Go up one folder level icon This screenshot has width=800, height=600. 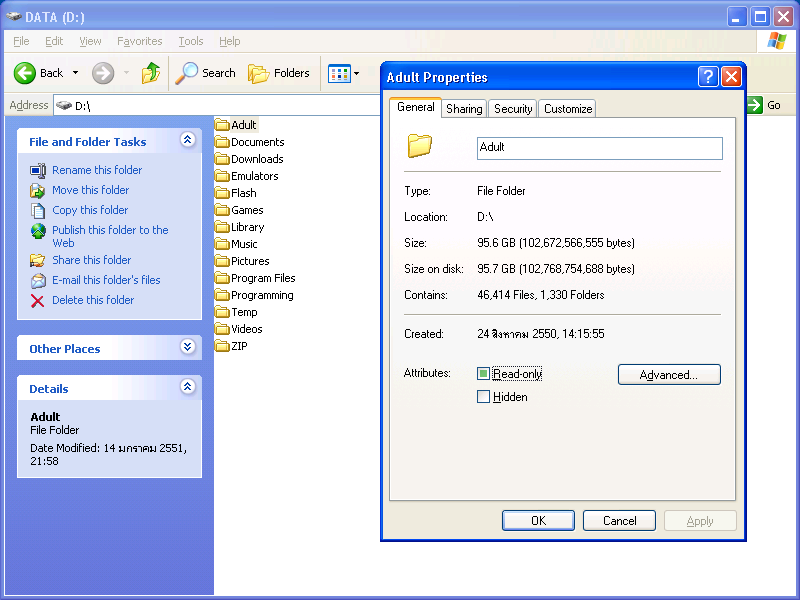(x=151, y=73)
